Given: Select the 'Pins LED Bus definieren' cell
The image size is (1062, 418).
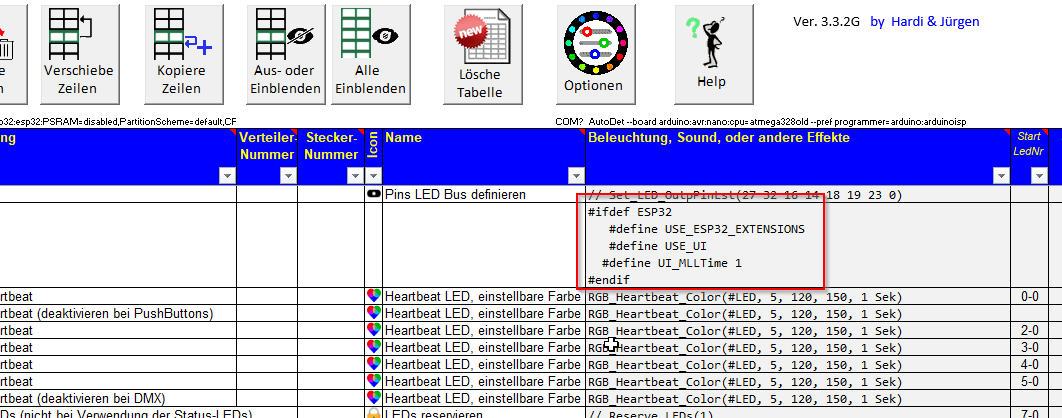Looking at the screenshot, I should pos(480,195).
